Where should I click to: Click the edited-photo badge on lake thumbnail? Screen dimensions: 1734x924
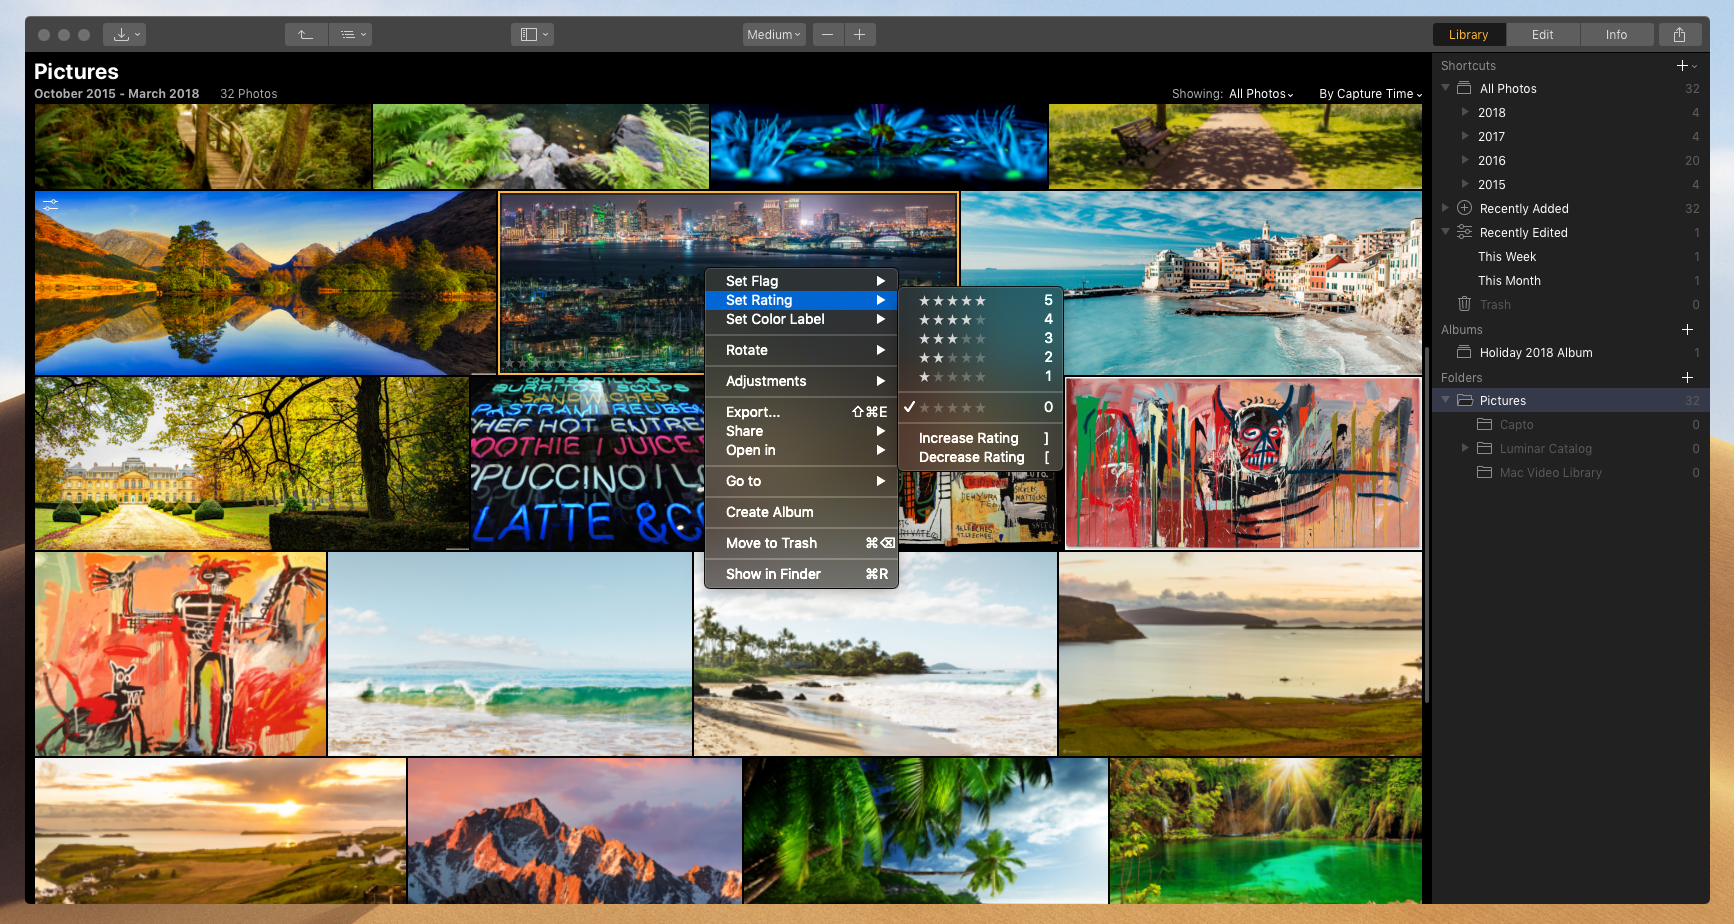pos(49,204)
